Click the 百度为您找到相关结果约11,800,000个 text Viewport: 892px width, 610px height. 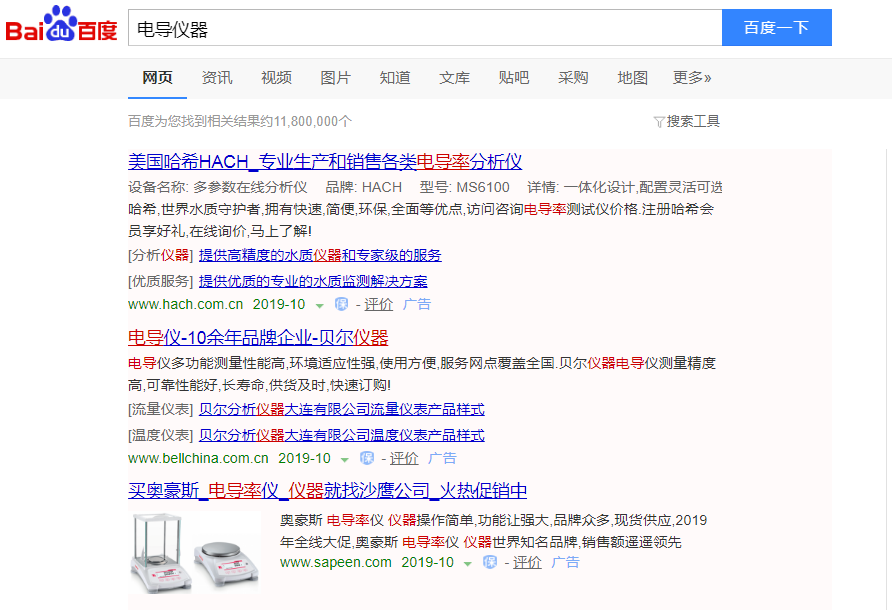pyautogui.click(x=240, y=121)
